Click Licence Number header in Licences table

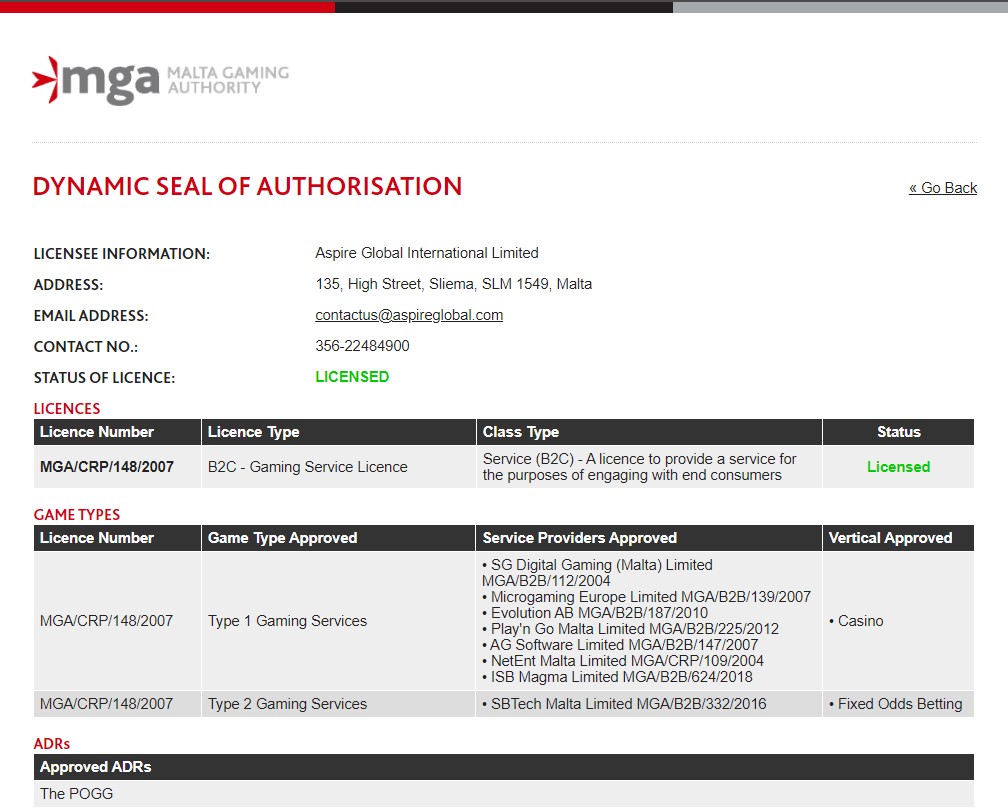click(117, 432)
